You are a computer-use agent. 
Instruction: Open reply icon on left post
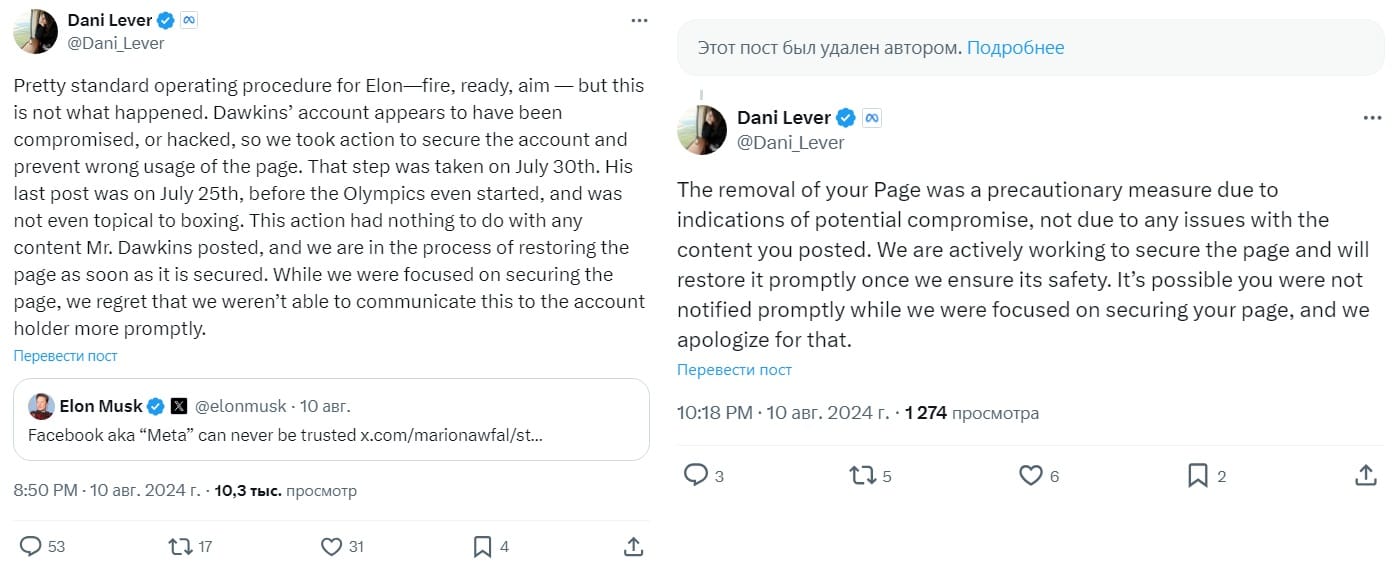pos(31,546)
